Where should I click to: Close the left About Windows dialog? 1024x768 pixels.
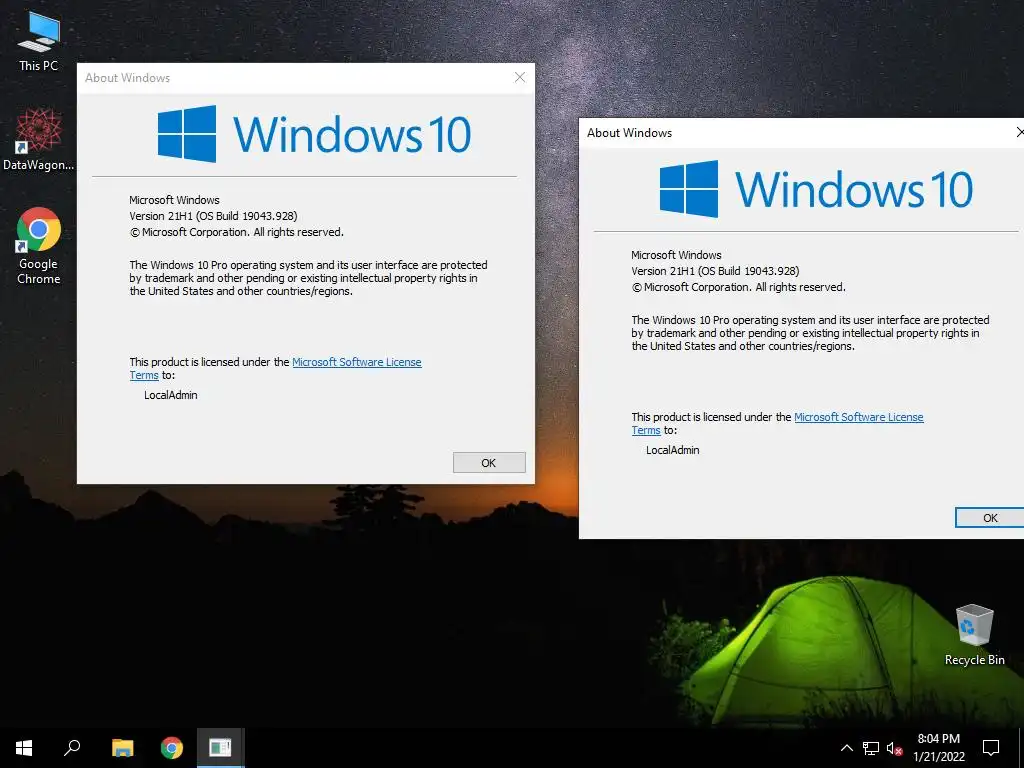click(520, 77)
